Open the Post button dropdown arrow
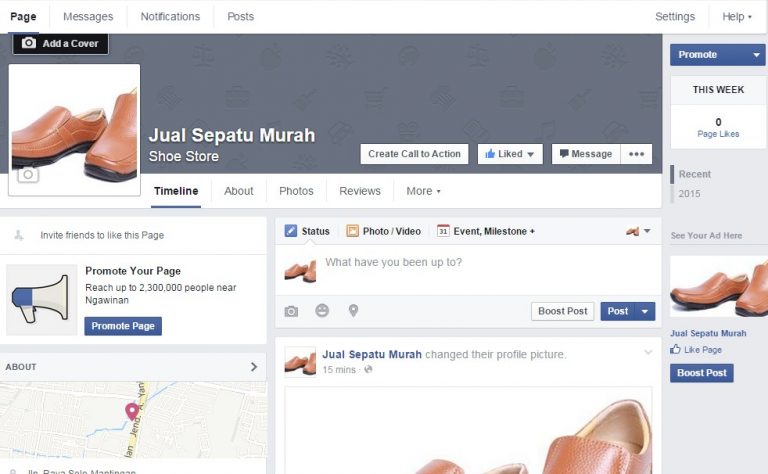This screenshot has width=768, height=474. [645, 311]
